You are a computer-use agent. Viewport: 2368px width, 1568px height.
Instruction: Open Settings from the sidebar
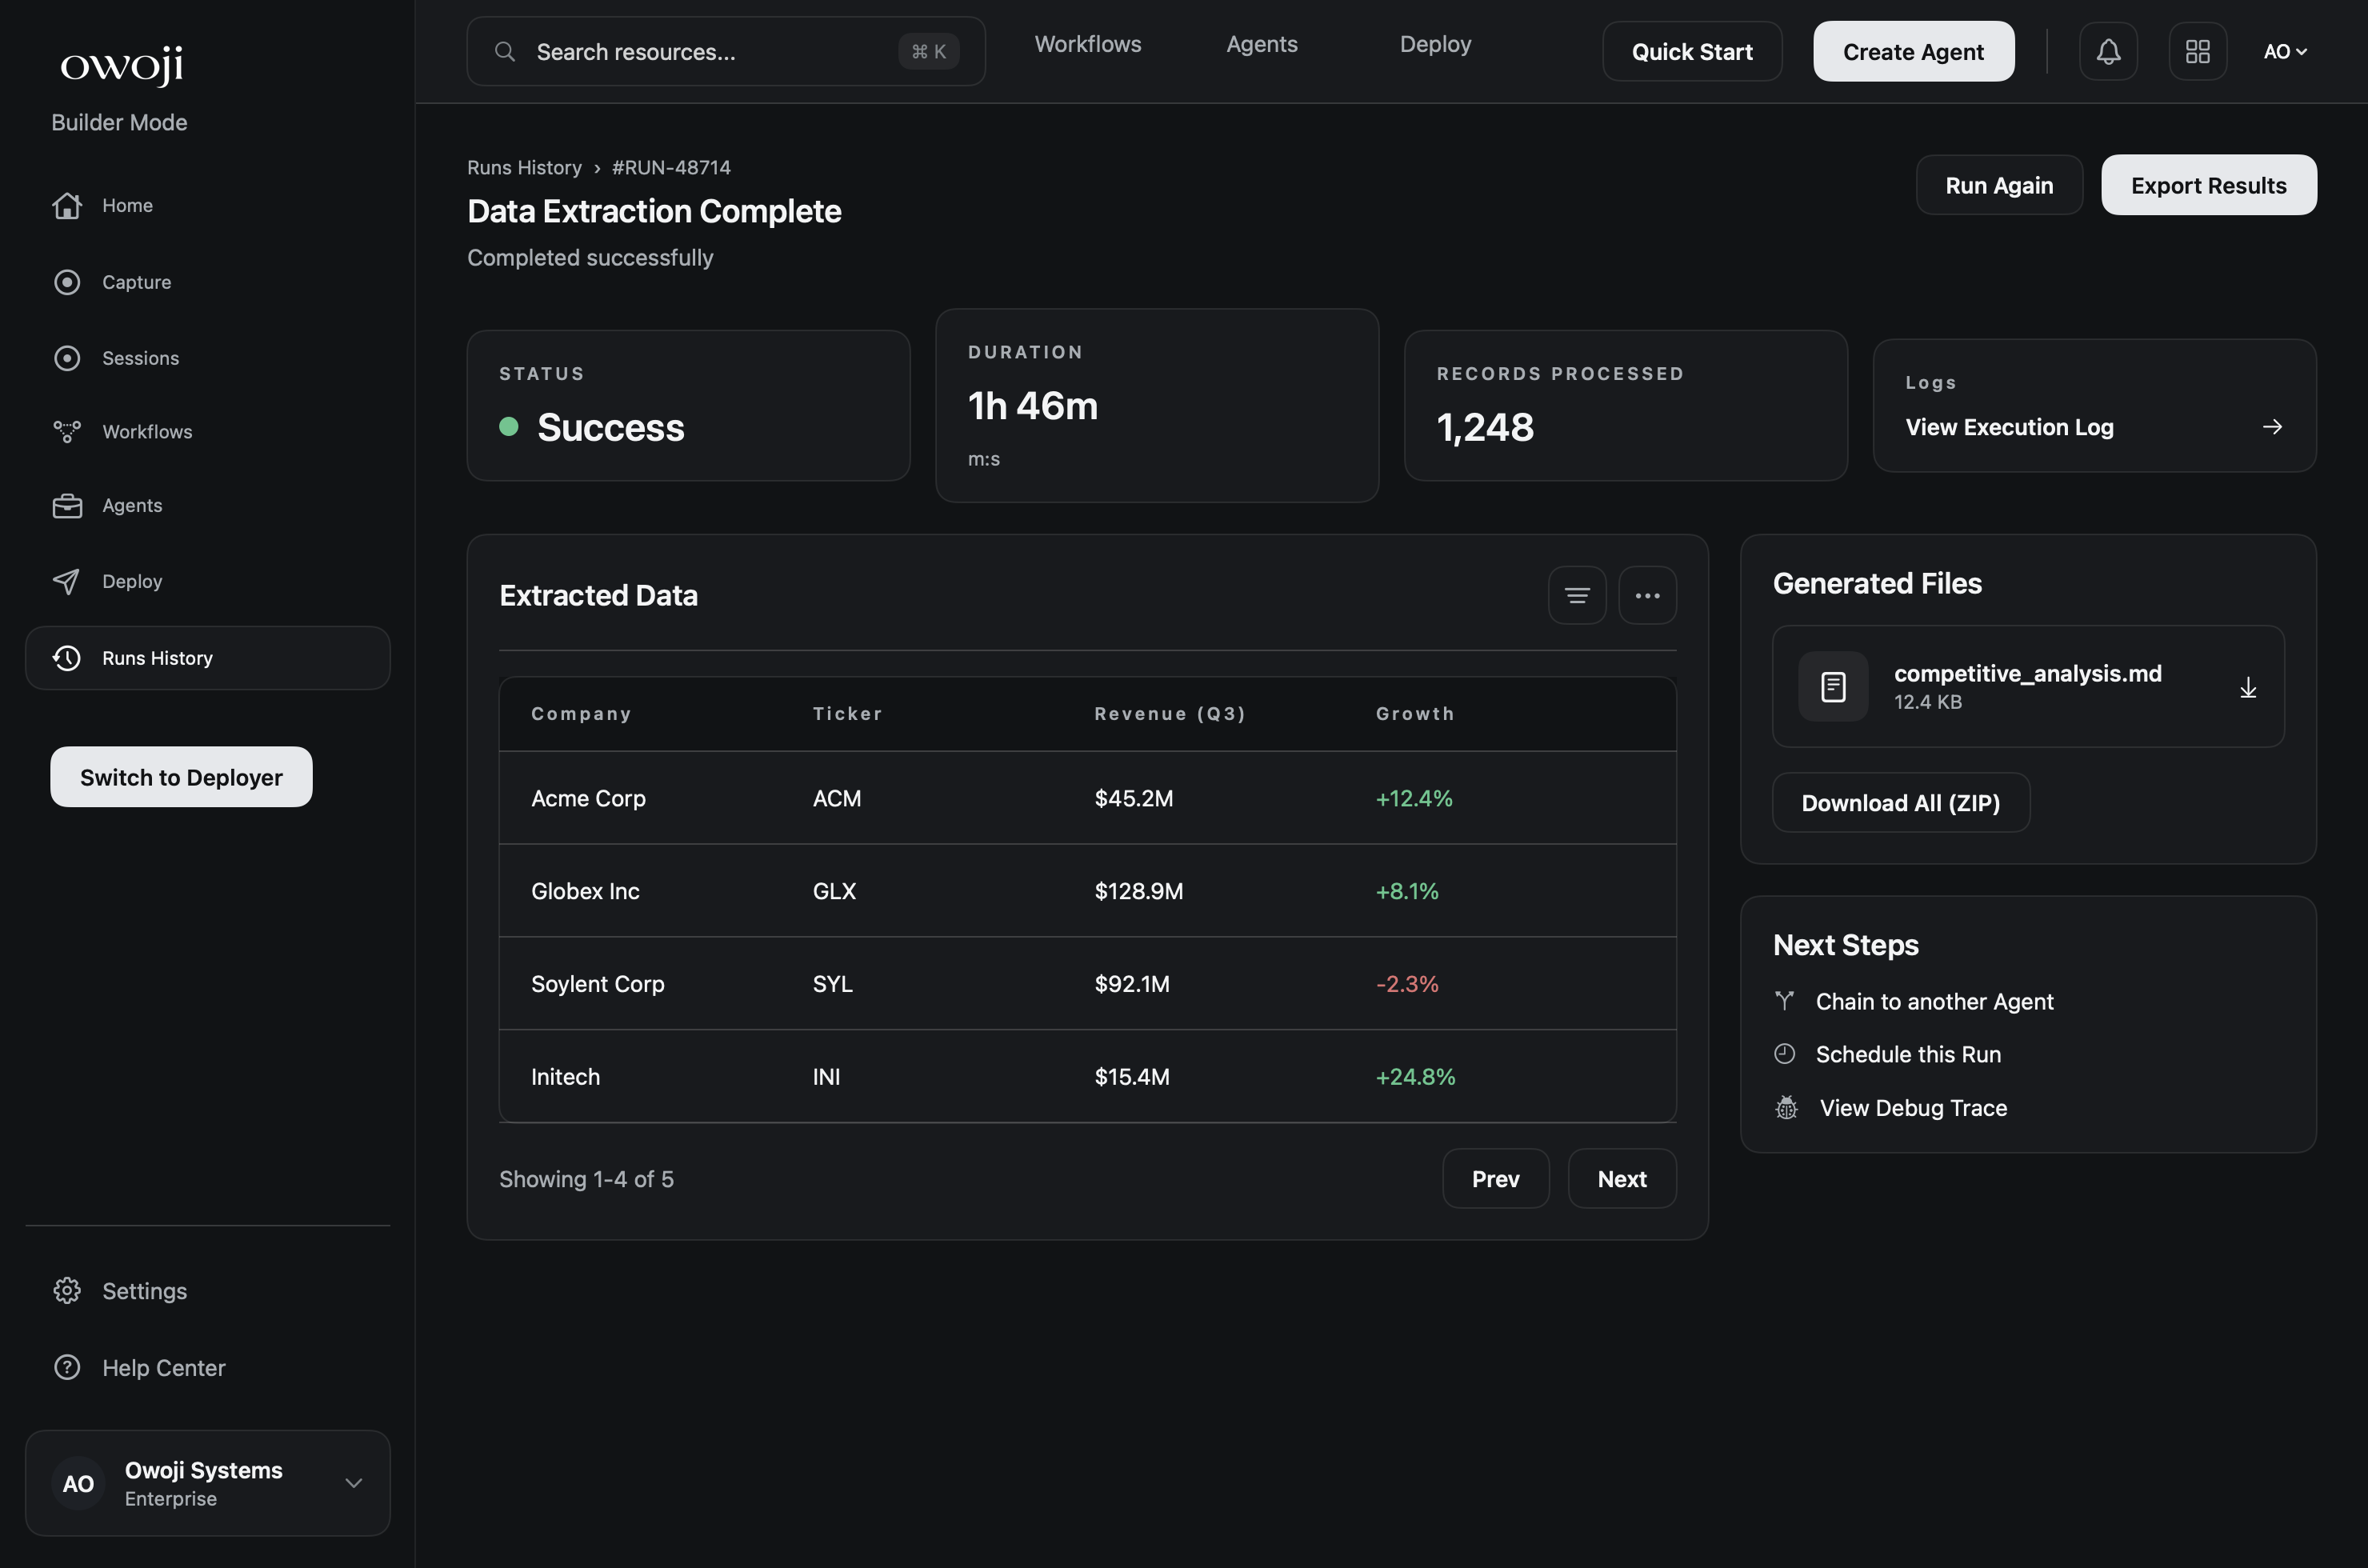click(144, 1290)
